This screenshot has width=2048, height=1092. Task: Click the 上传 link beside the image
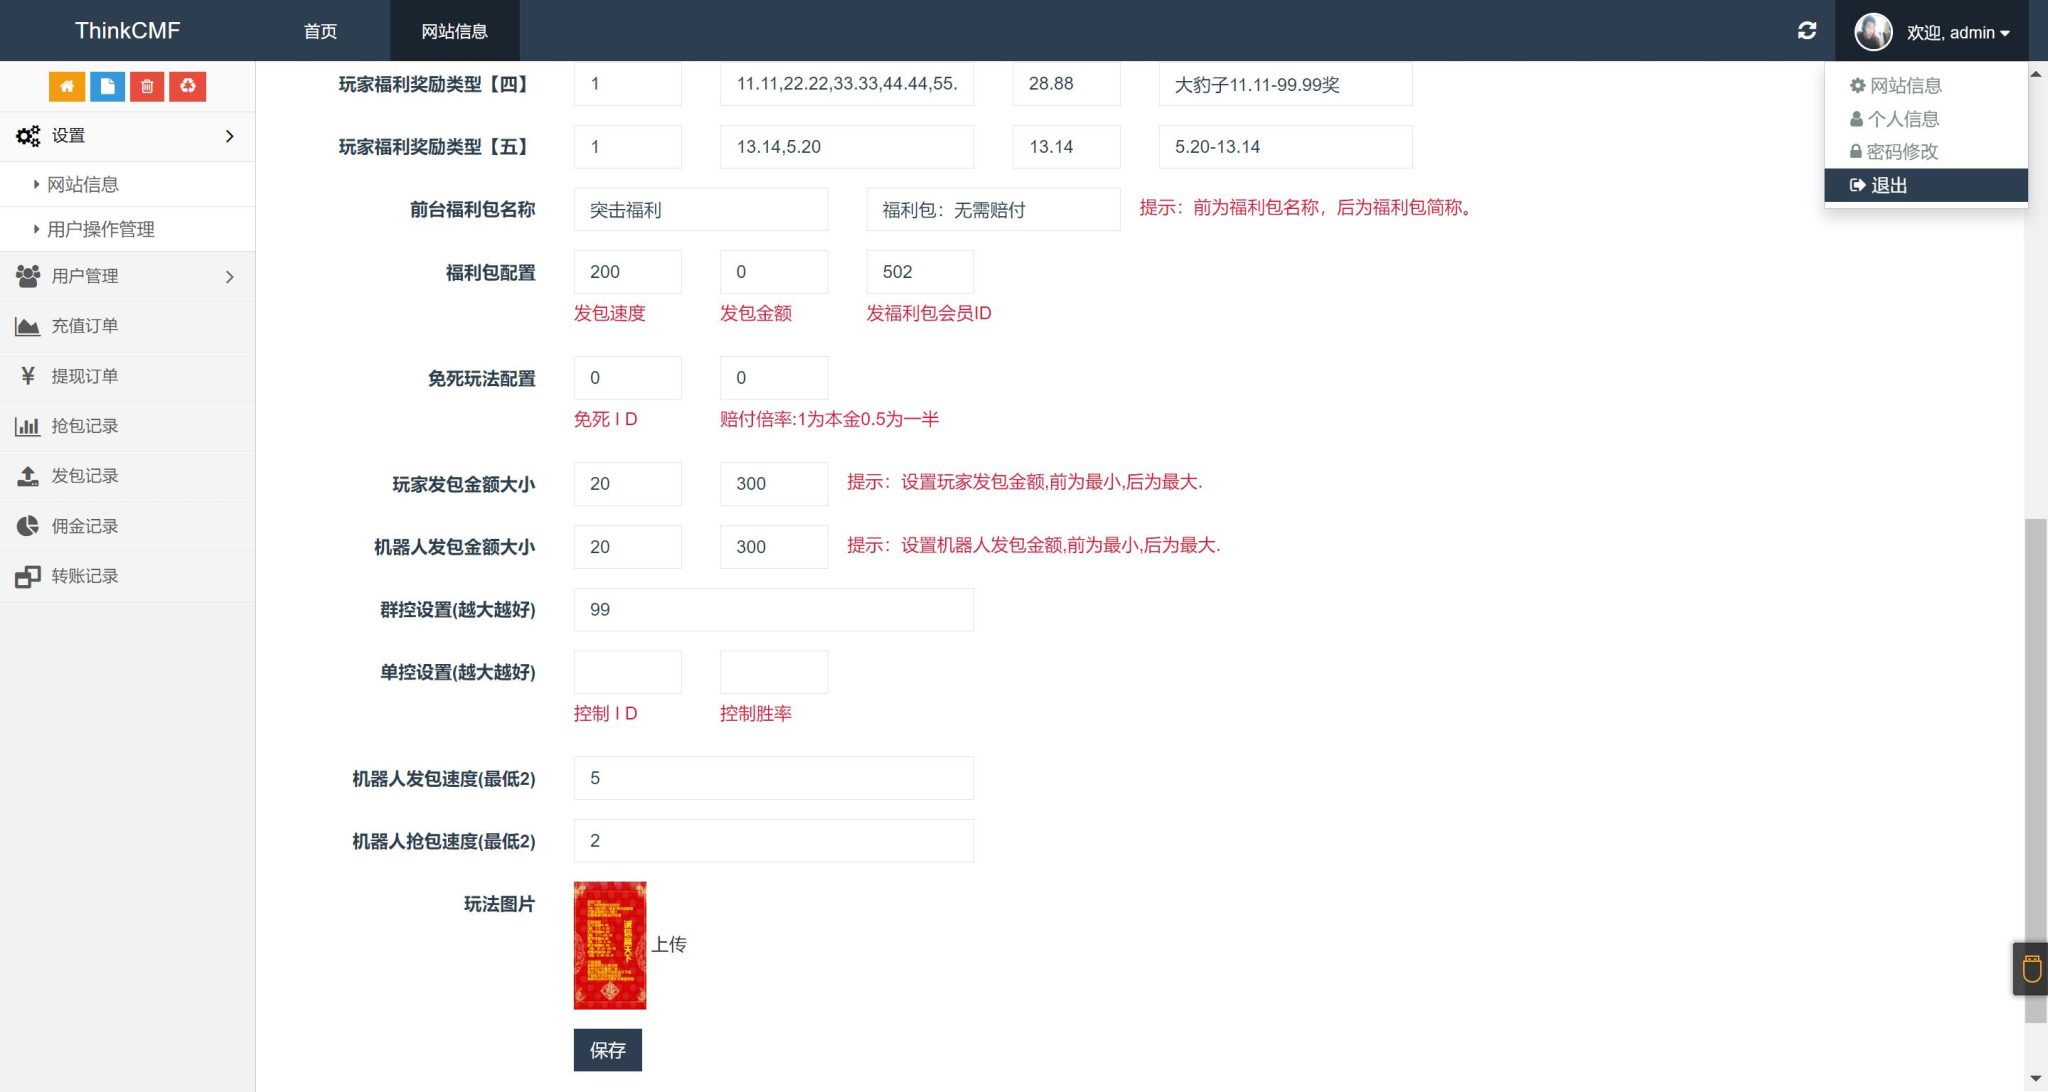(670, 944)
